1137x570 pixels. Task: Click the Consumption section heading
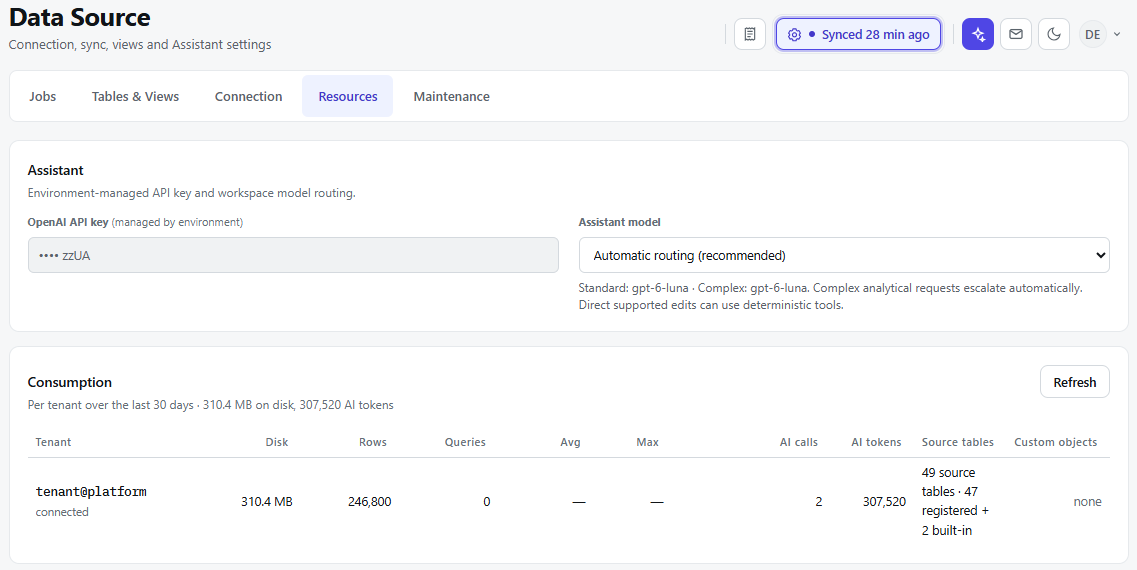[x=70, y=382]
